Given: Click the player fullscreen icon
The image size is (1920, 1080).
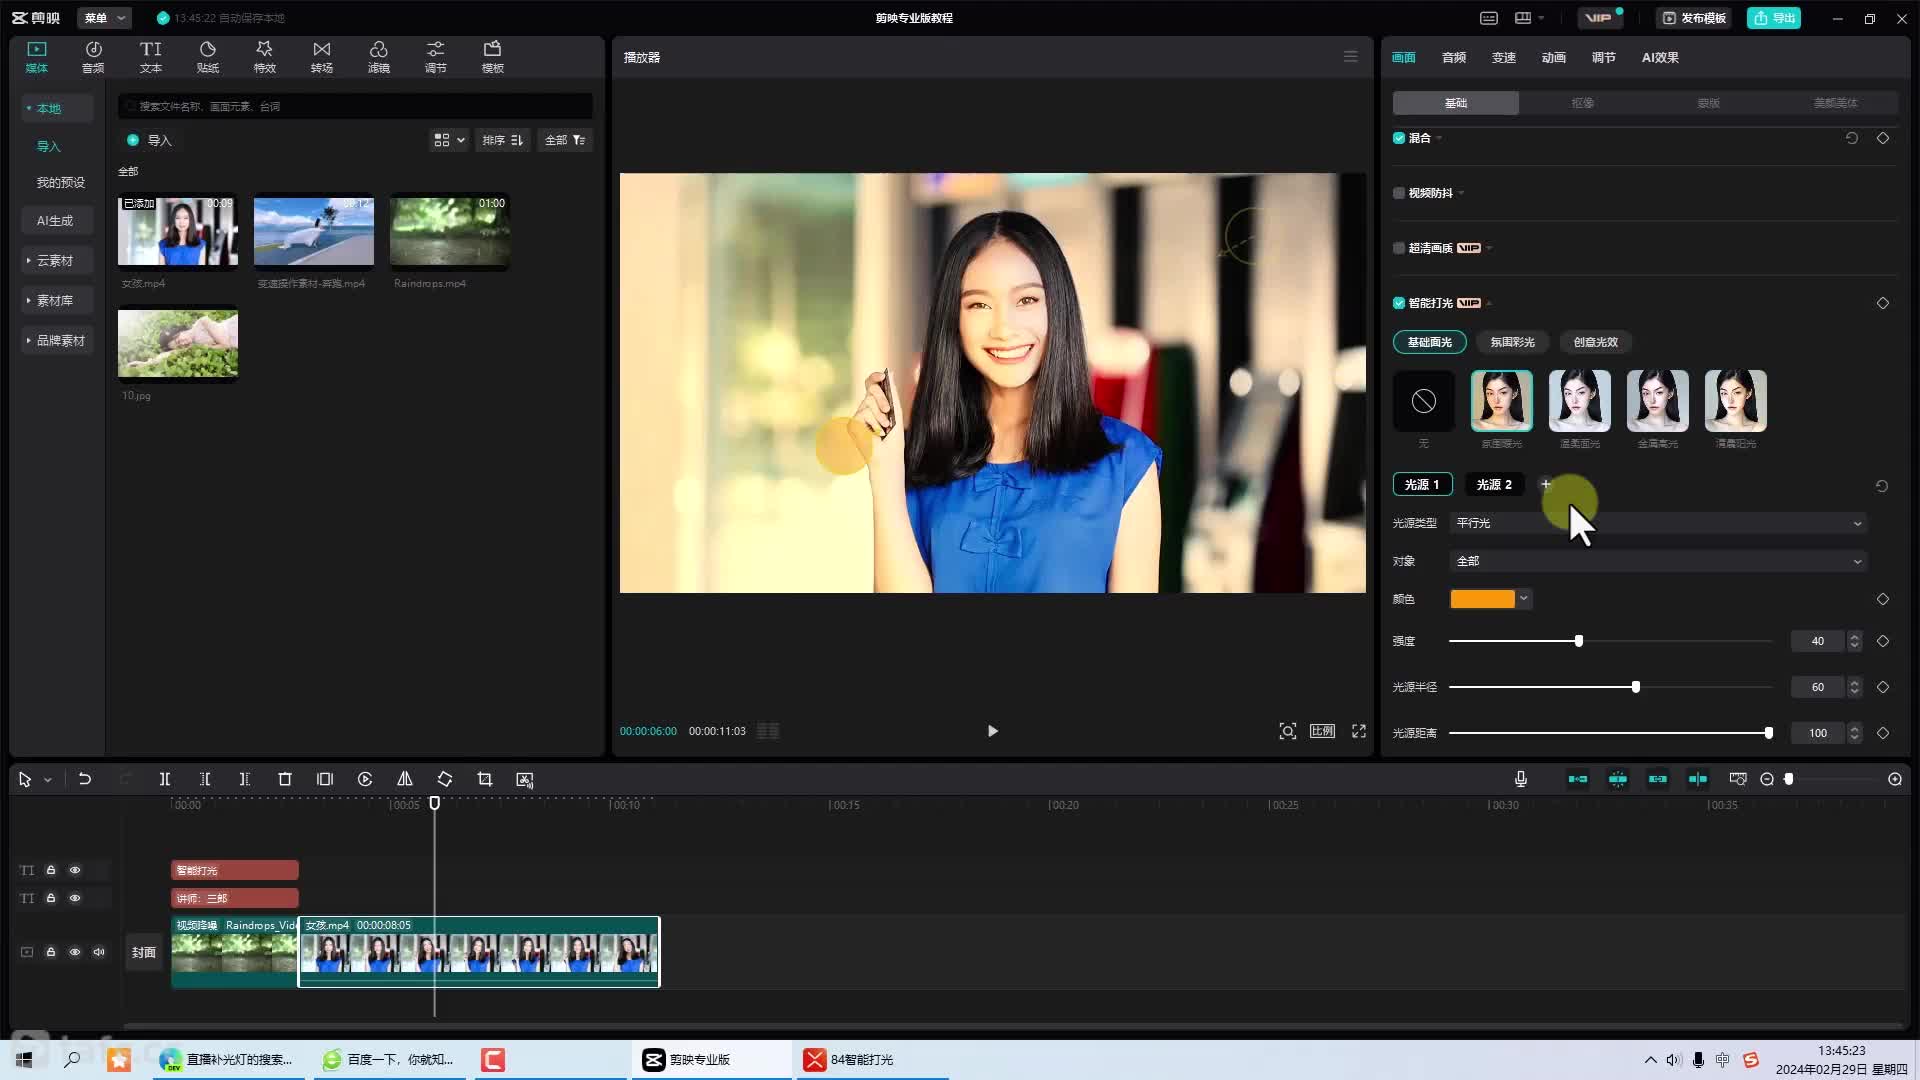Looking at the screenshot, I should [x=1359, y=731].
